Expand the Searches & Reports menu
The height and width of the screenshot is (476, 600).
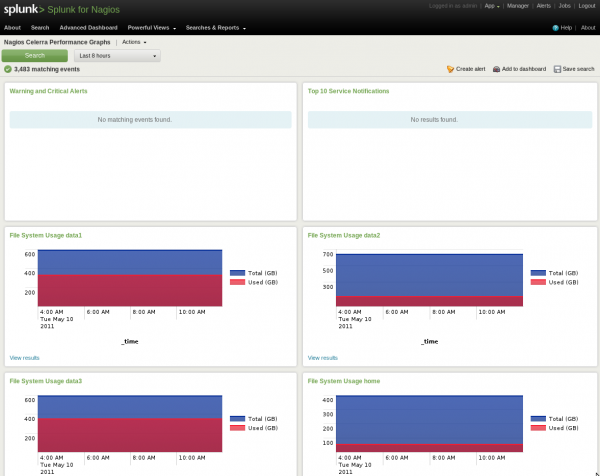click(x=214, y=28)
